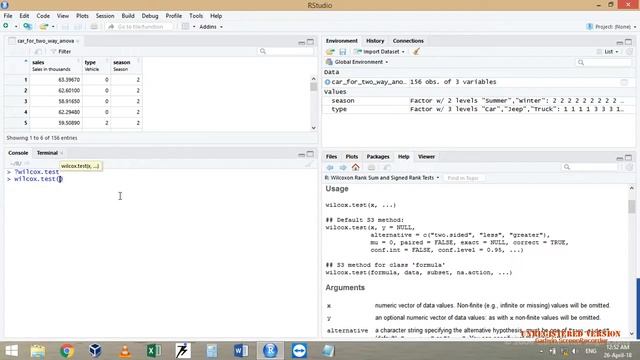Expand the New File dropdown arrow
The image size is (640, 360).
(x=16, y=27)
